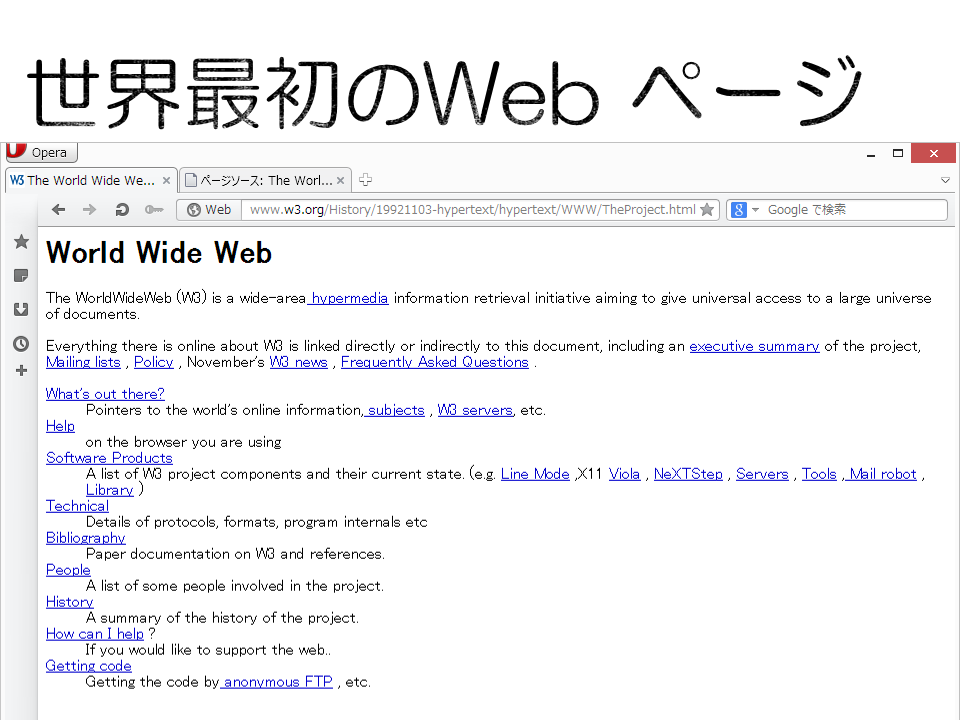This screenshot has width=960, height=720.
Task: Follow the Servers link
Action: [762, 474]
